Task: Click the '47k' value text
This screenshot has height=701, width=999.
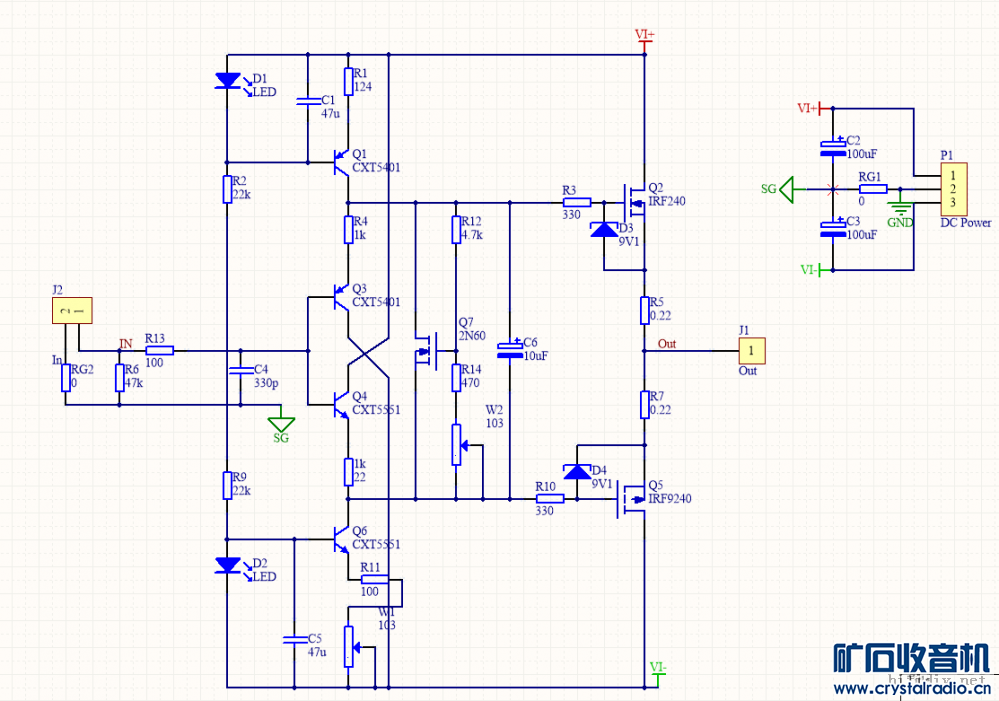Action: click(x=133, y=383)
